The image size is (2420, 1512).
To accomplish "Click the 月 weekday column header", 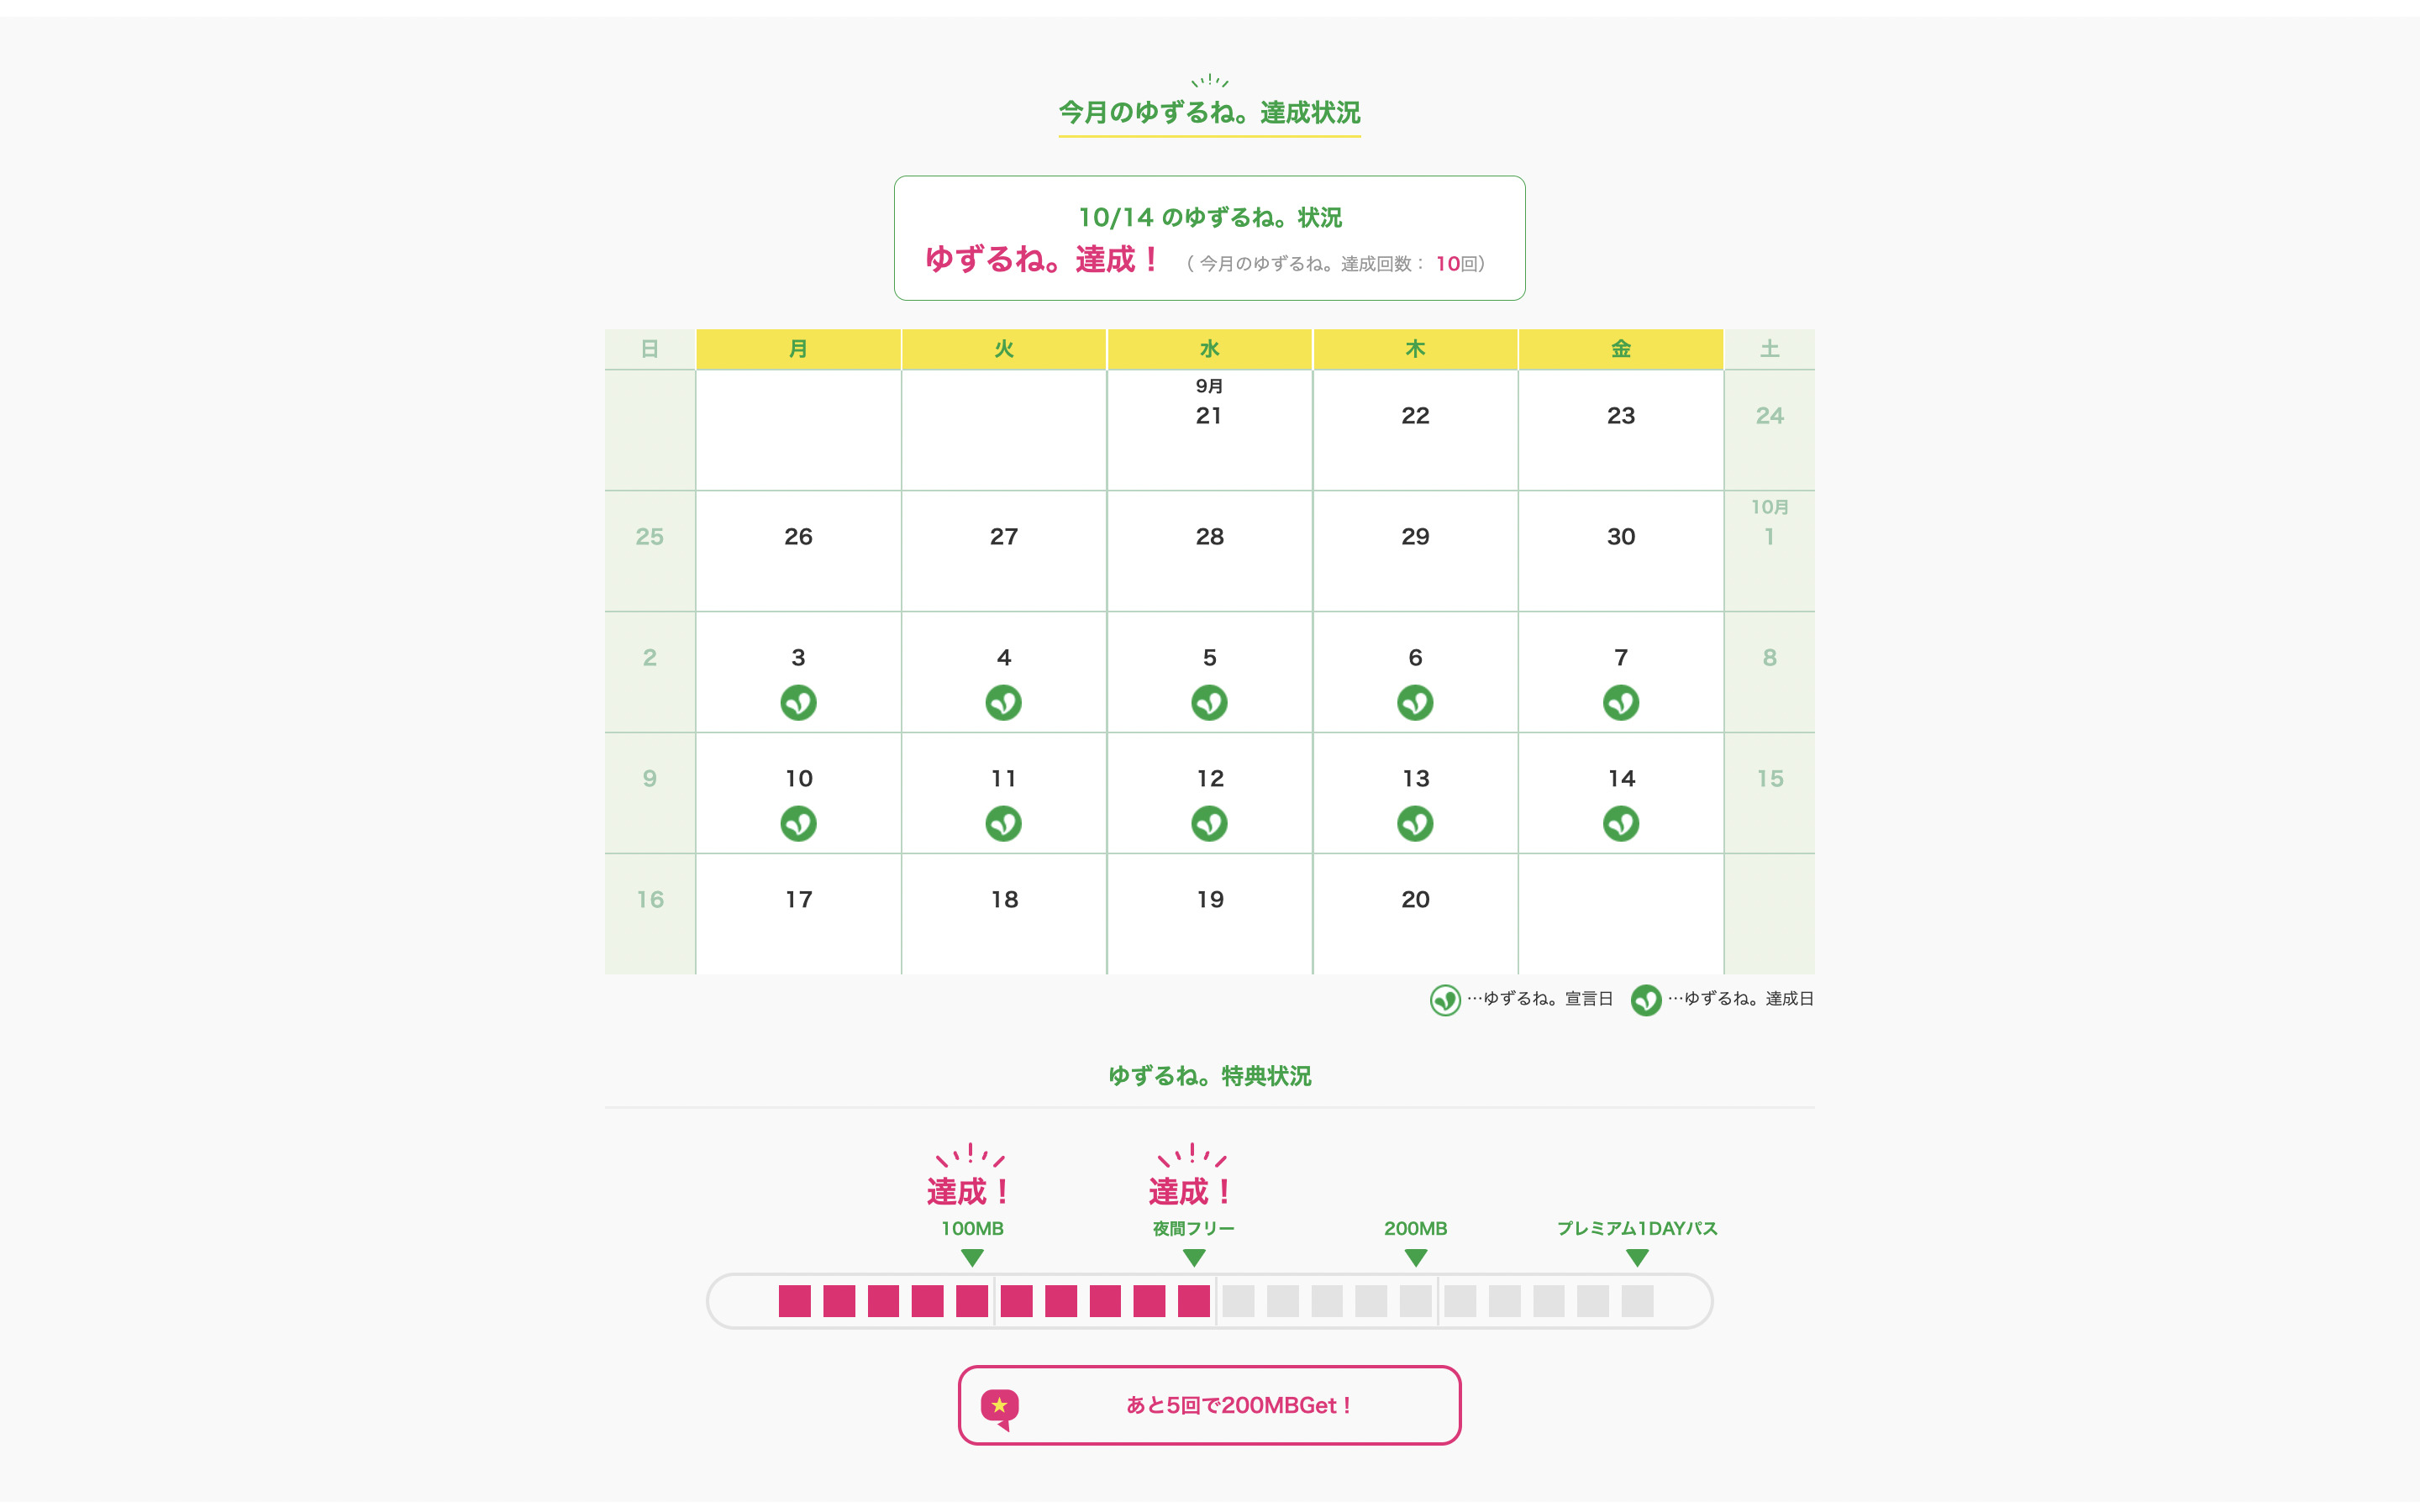I will point(798,349).
